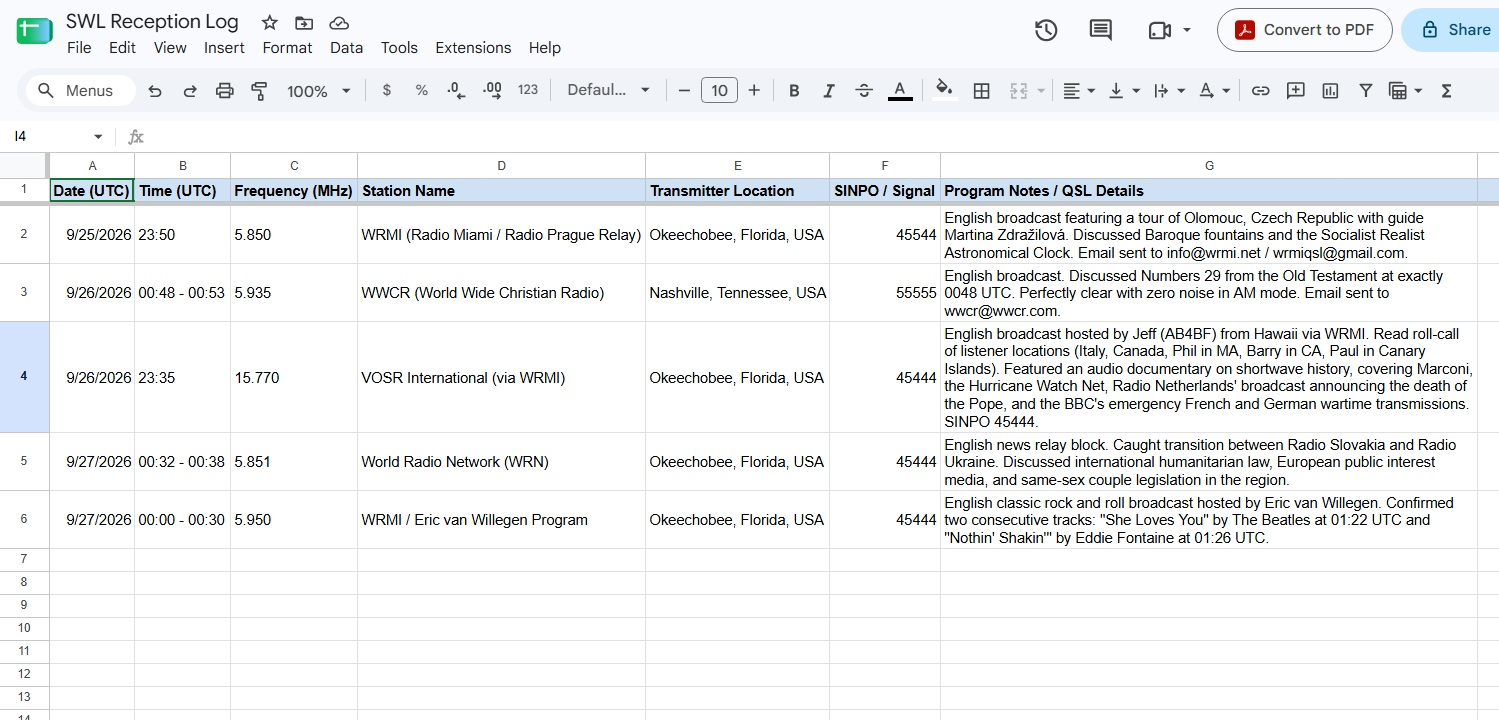Format the cell as percent
The width and height of the screenshot is (1499, 720).
click(422, 90)
